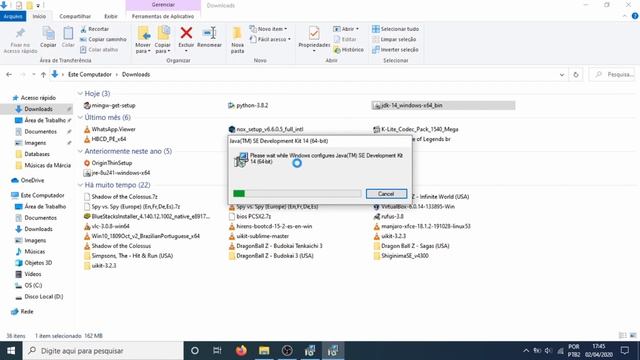Click the Cortana circle on the taskbar
The height and width of the screenshot is (360, 640).
pyautogui.click(x=195, y=351)
